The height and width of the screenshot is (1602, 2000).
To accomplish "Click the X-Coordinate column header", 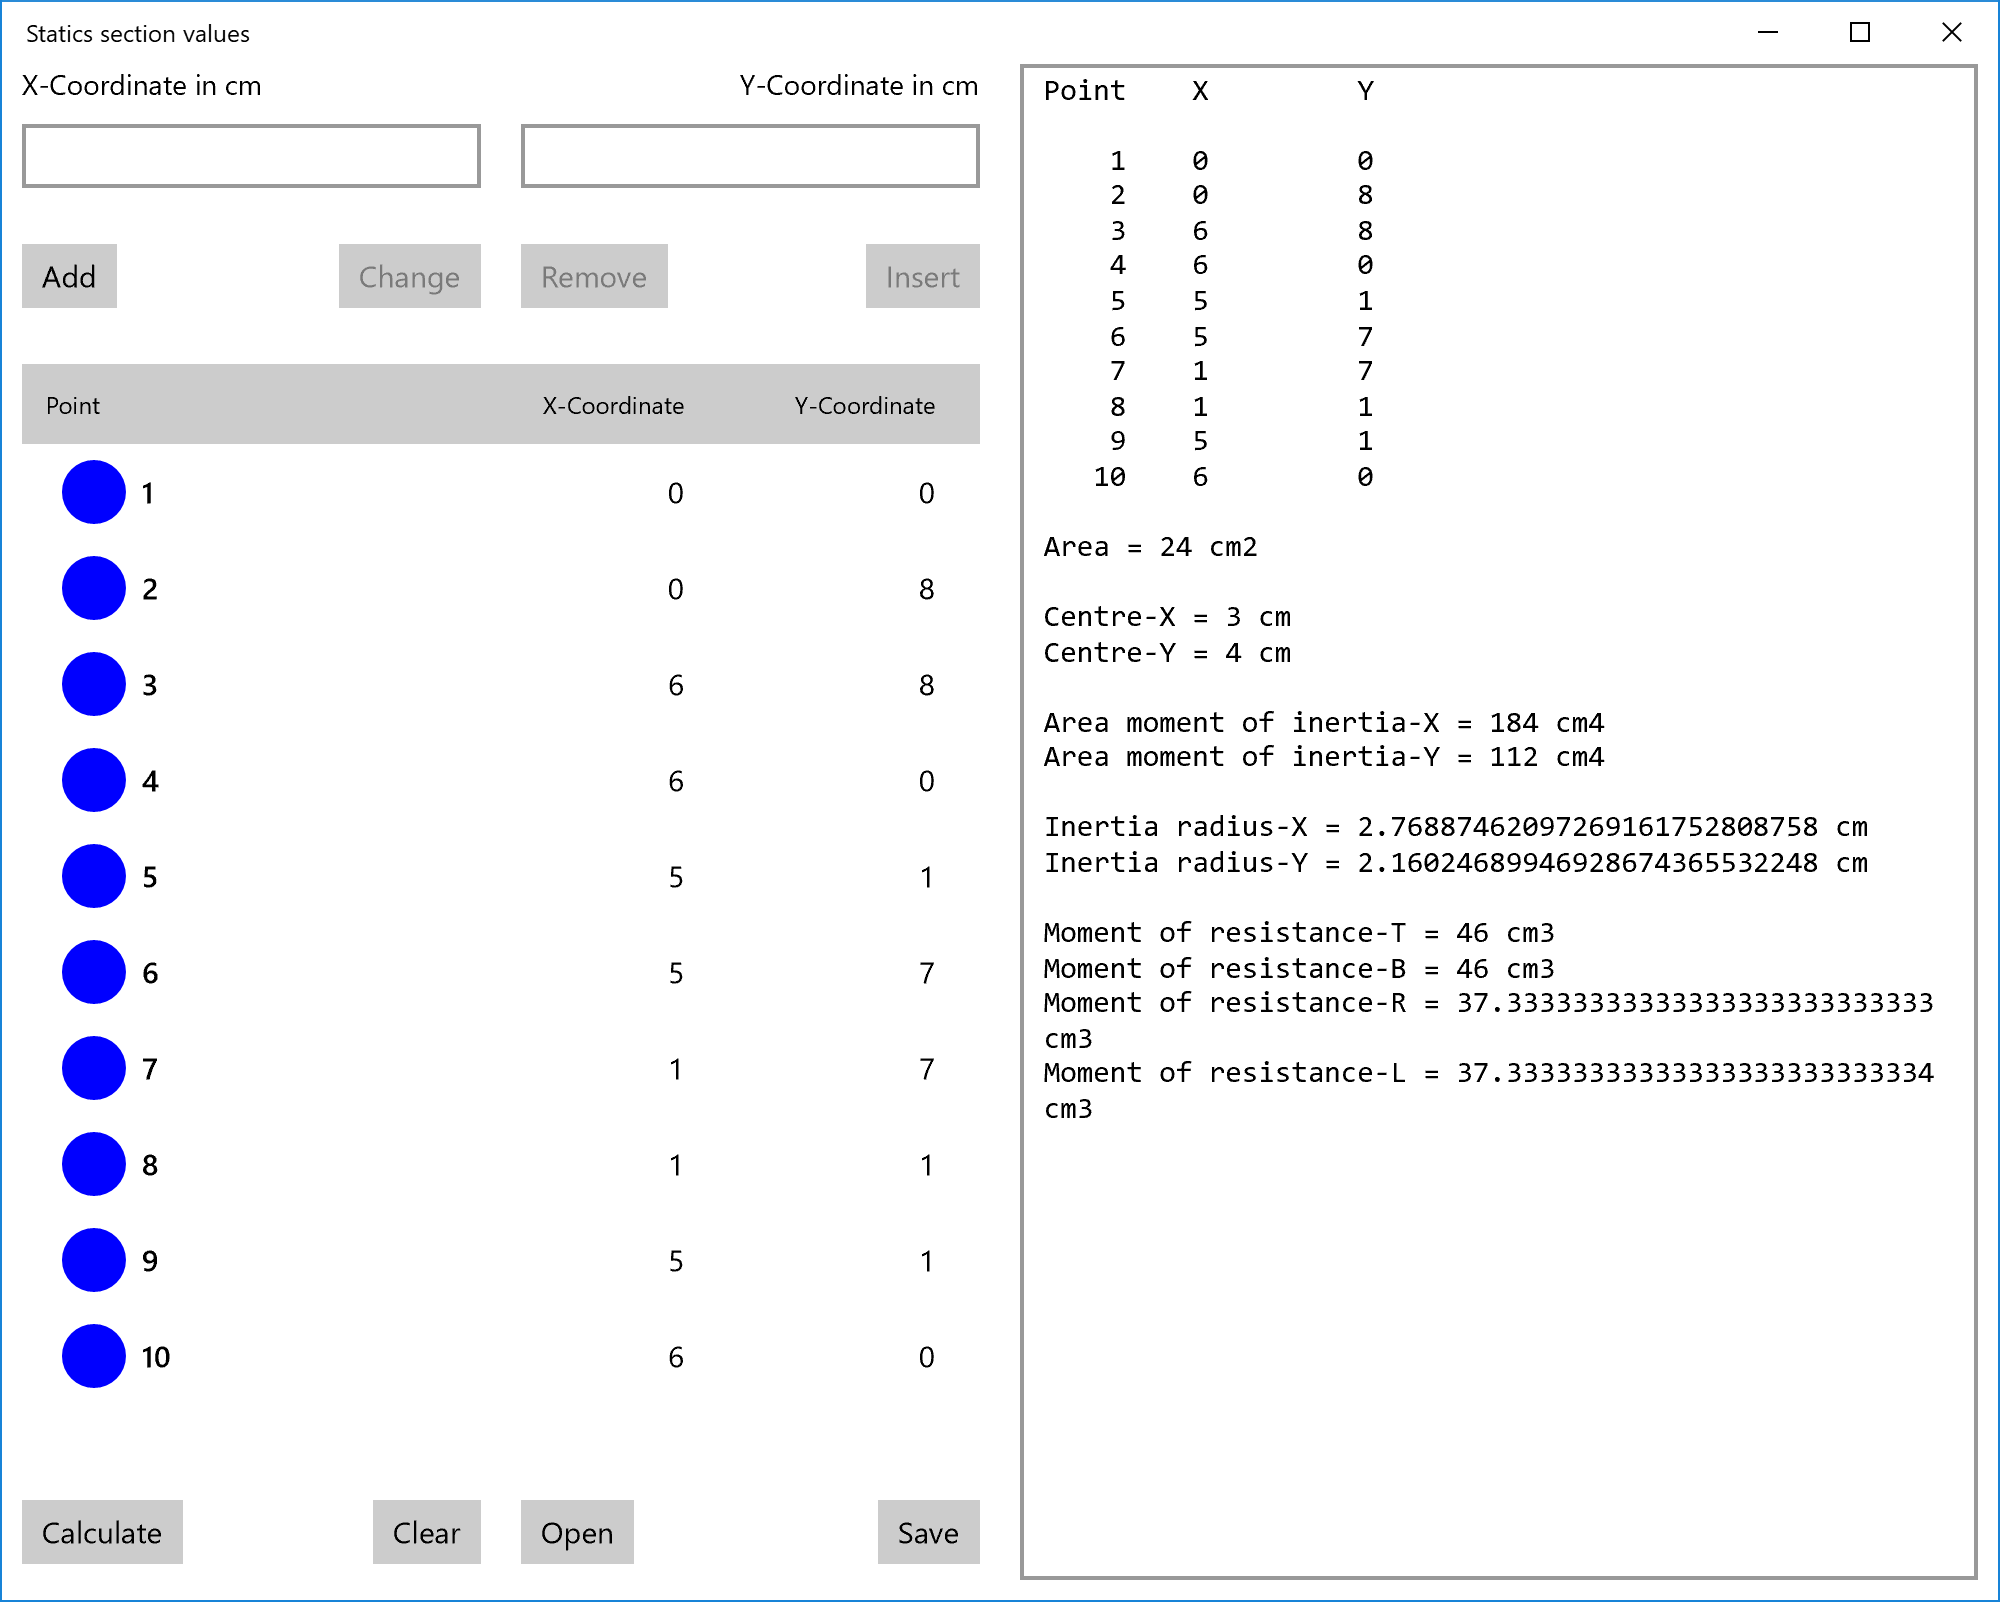I will pos(613,405).
